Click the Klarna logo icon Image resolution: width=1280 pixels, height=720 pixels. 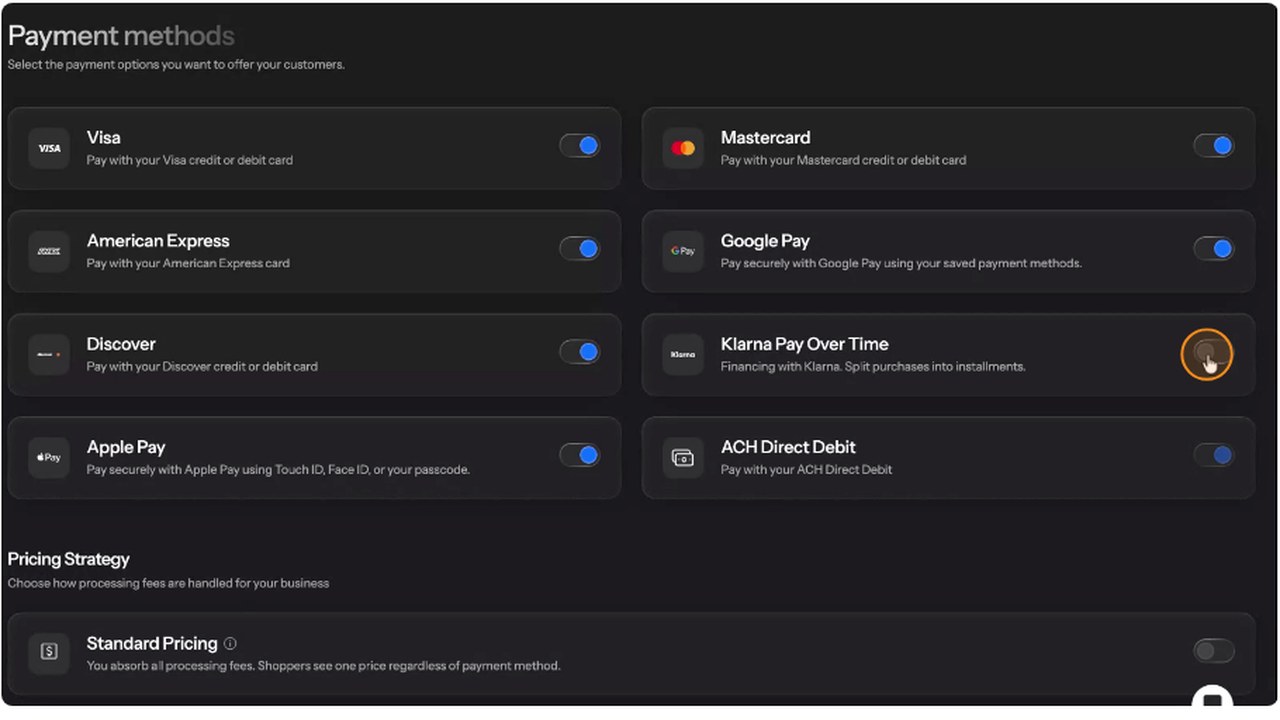[683, 354]
